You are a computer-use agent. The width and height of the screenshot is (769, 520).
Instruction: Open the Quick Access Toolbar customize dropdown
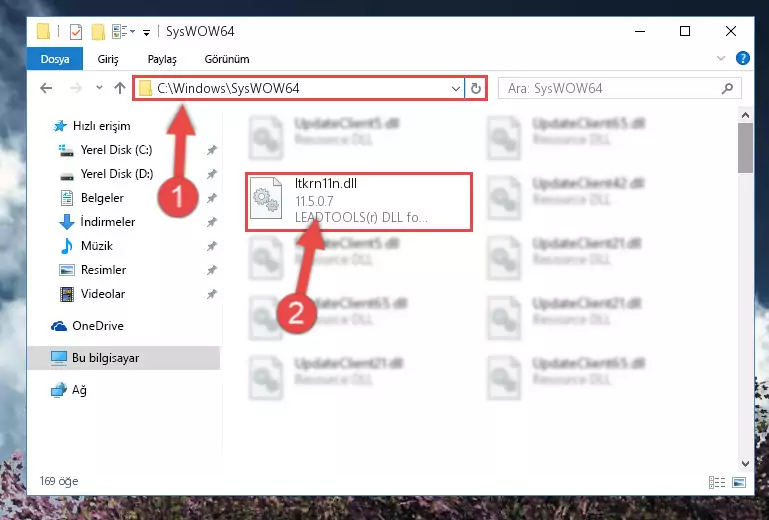click(x=146, y=32)
